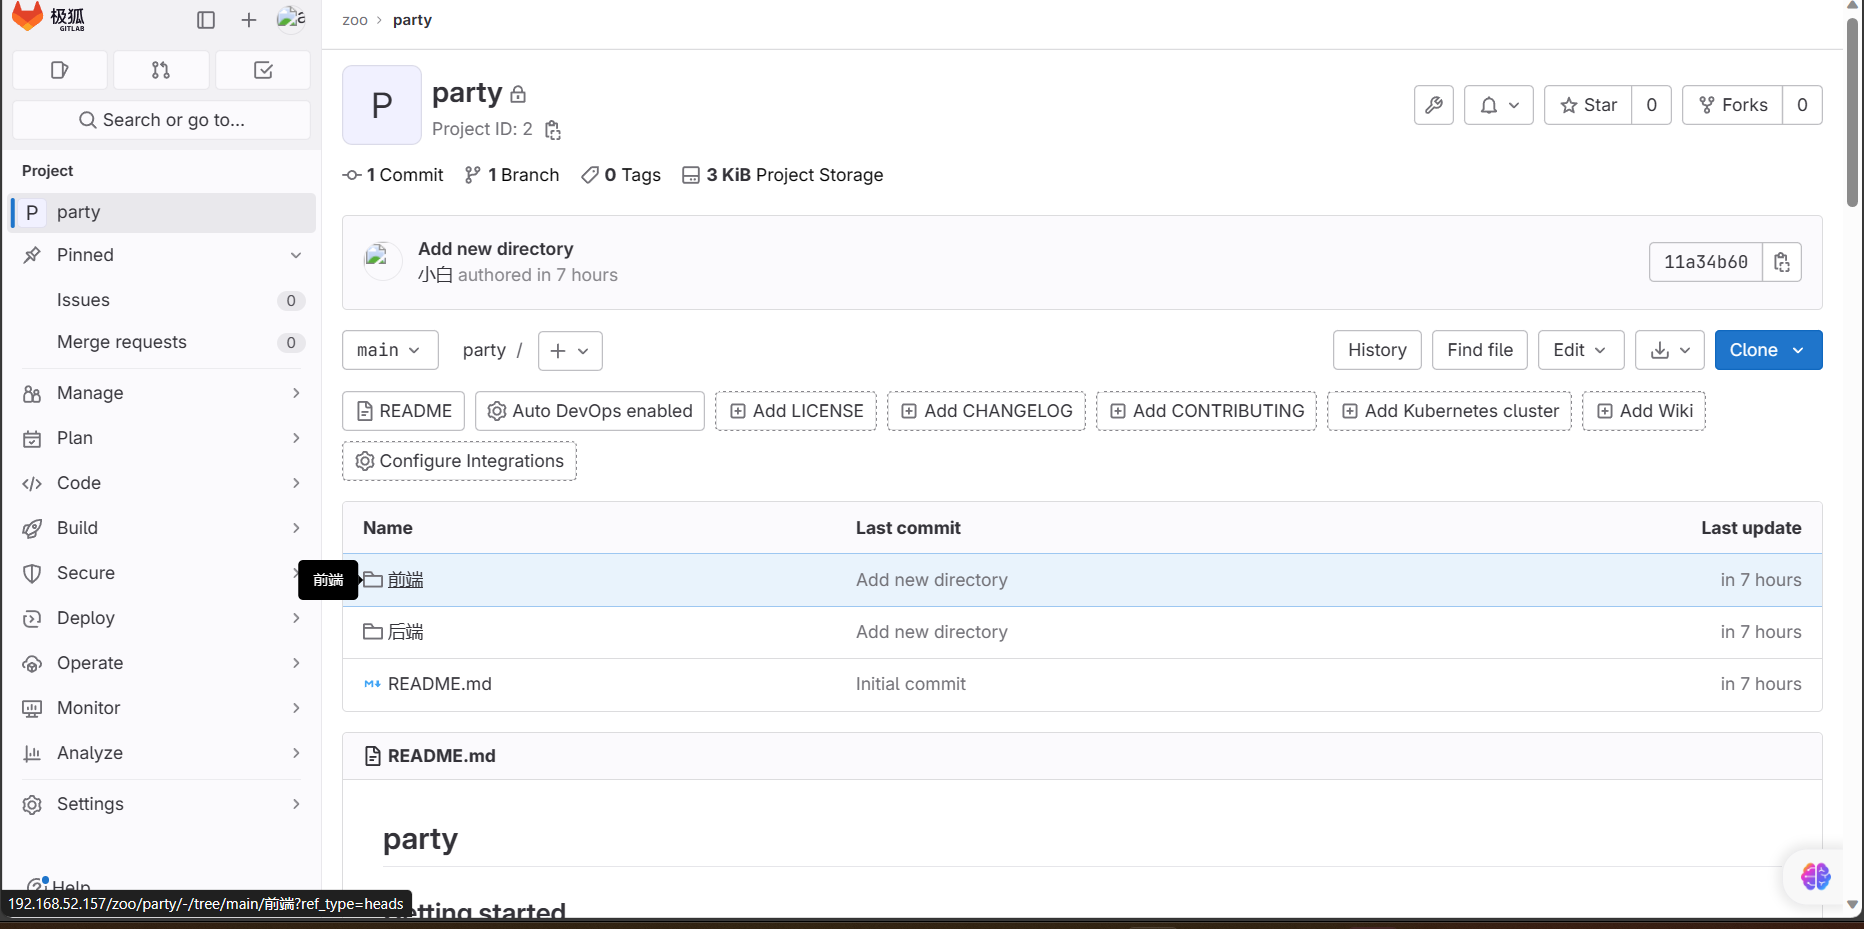Image resolution: width=1864 pixels, height=929 pixels.
Task: Open the Issues icon in the top sidebar
Action: tap(59, 70)
